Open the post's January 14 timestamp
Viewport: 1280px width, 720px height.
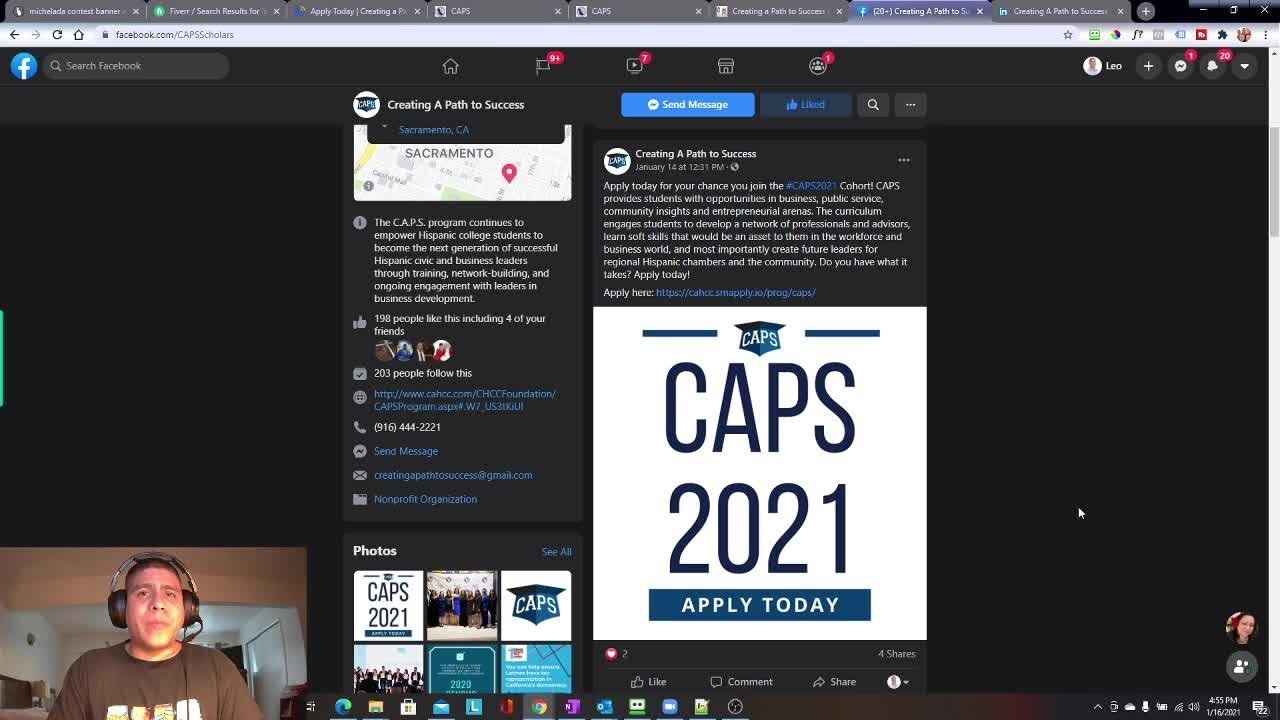[679, 167]
